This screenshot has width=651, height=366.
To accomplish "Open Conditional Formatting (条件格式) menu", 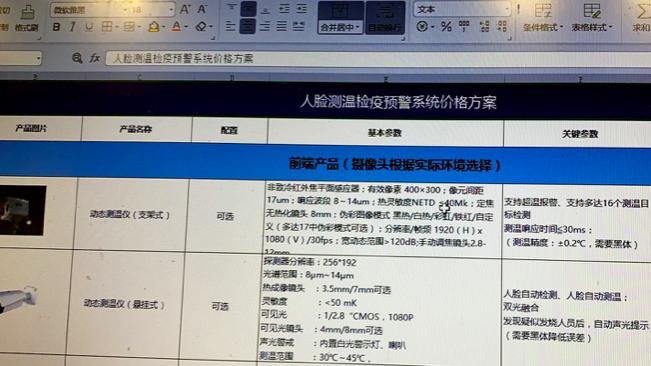I will click(543, 17).
